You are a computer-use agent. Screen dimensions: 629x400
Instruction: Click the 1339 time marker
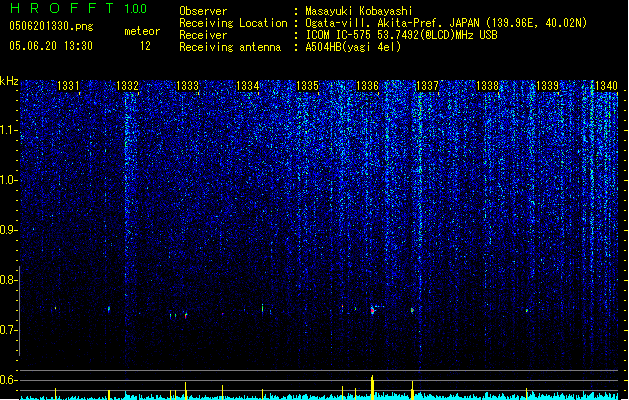pyautogui.click(x=548, y=86)
